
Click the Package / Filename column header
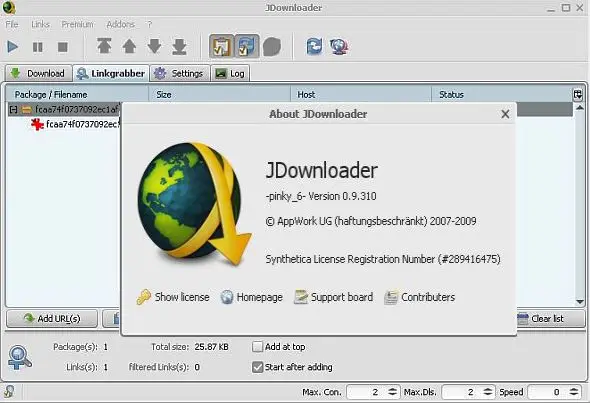[x=77, y=94]
